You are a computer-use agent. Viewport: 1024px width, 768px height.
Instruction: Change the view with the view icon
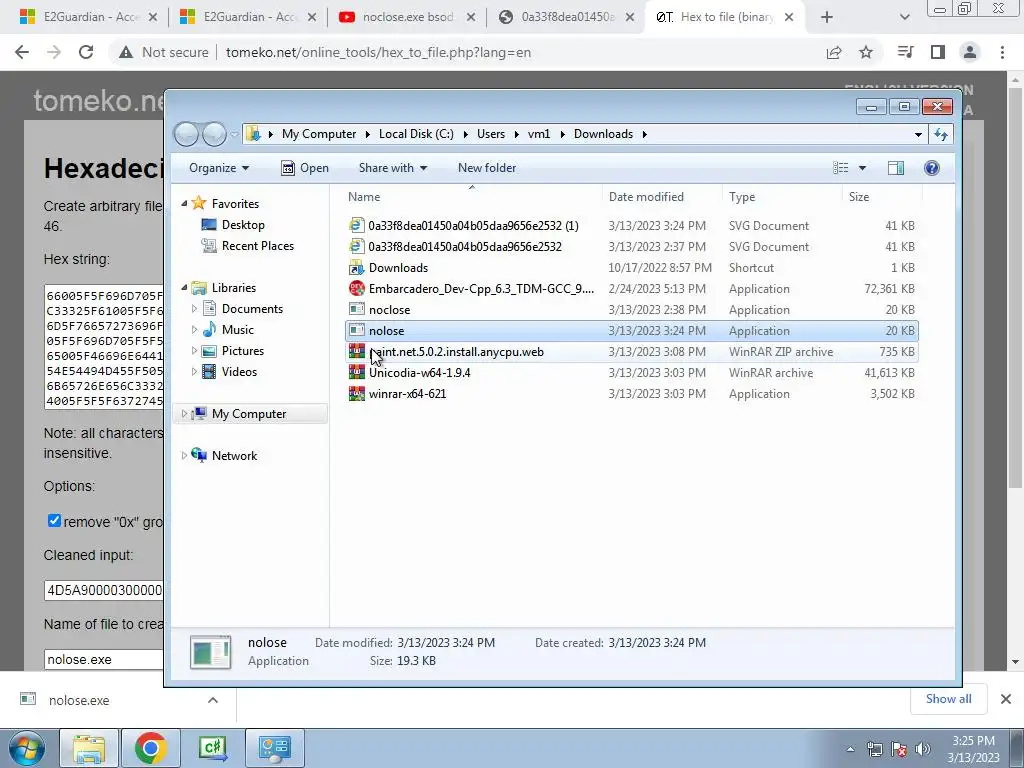click(x=840, y=168)
